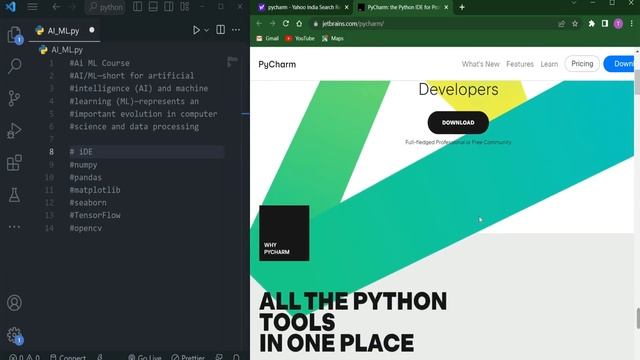The height and width of the screenshot is (360, 640).
Task: Toggle the bottom panel layout icon
Action: 153,7
